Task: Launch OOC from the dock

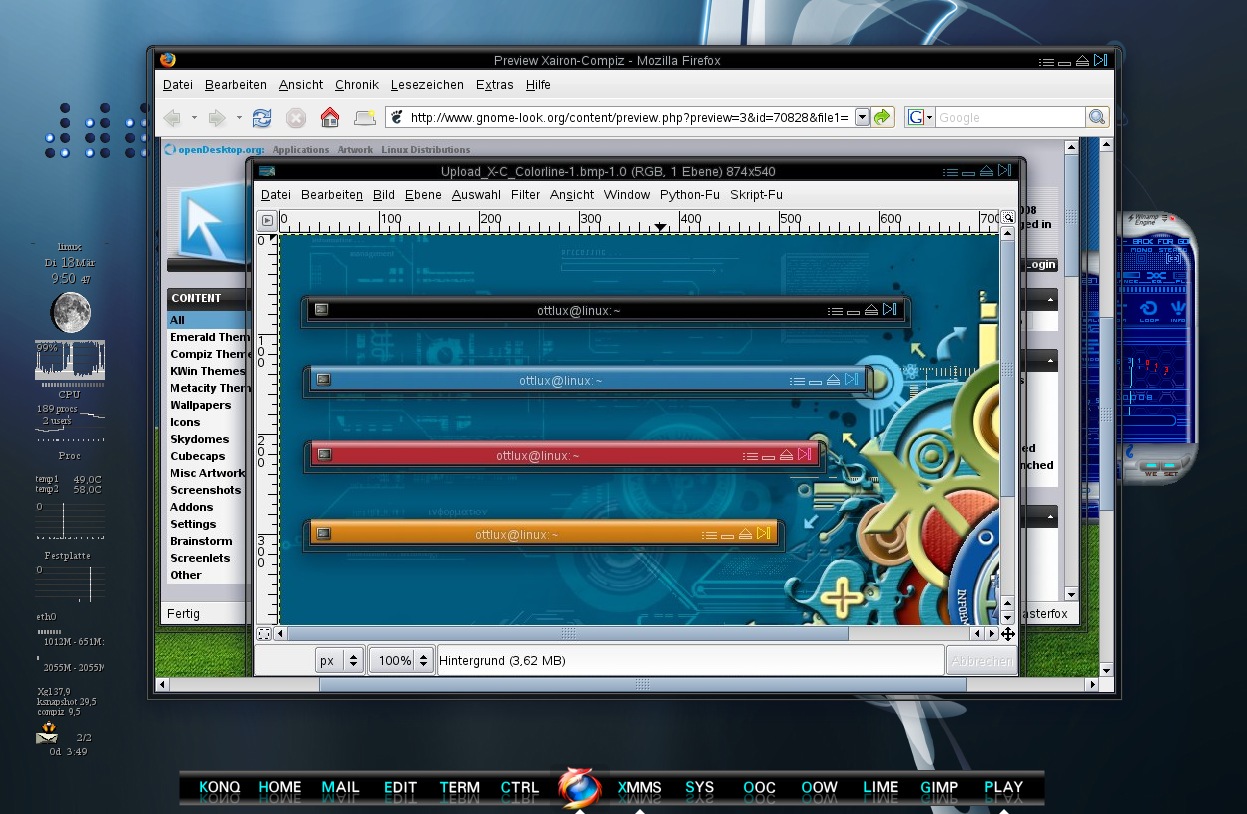Action: (759, 787)
